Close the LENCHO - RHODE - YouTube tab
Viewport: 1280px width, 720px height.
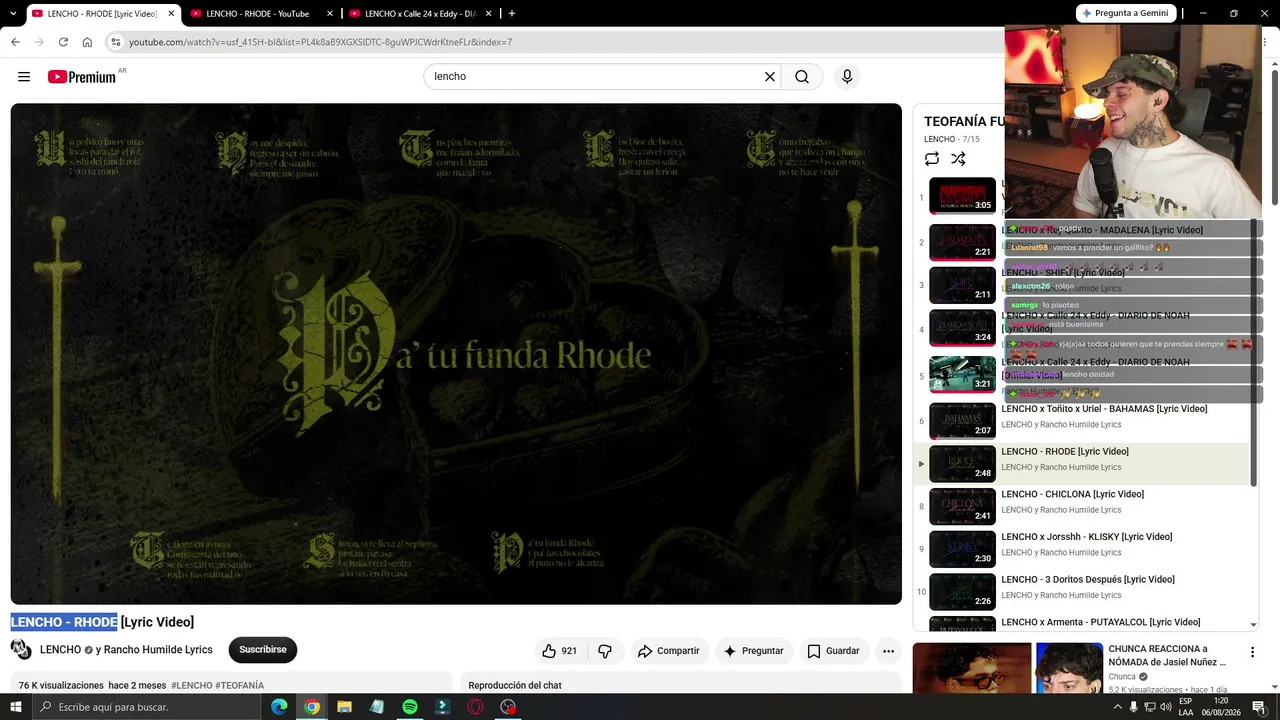pos(329,13)
